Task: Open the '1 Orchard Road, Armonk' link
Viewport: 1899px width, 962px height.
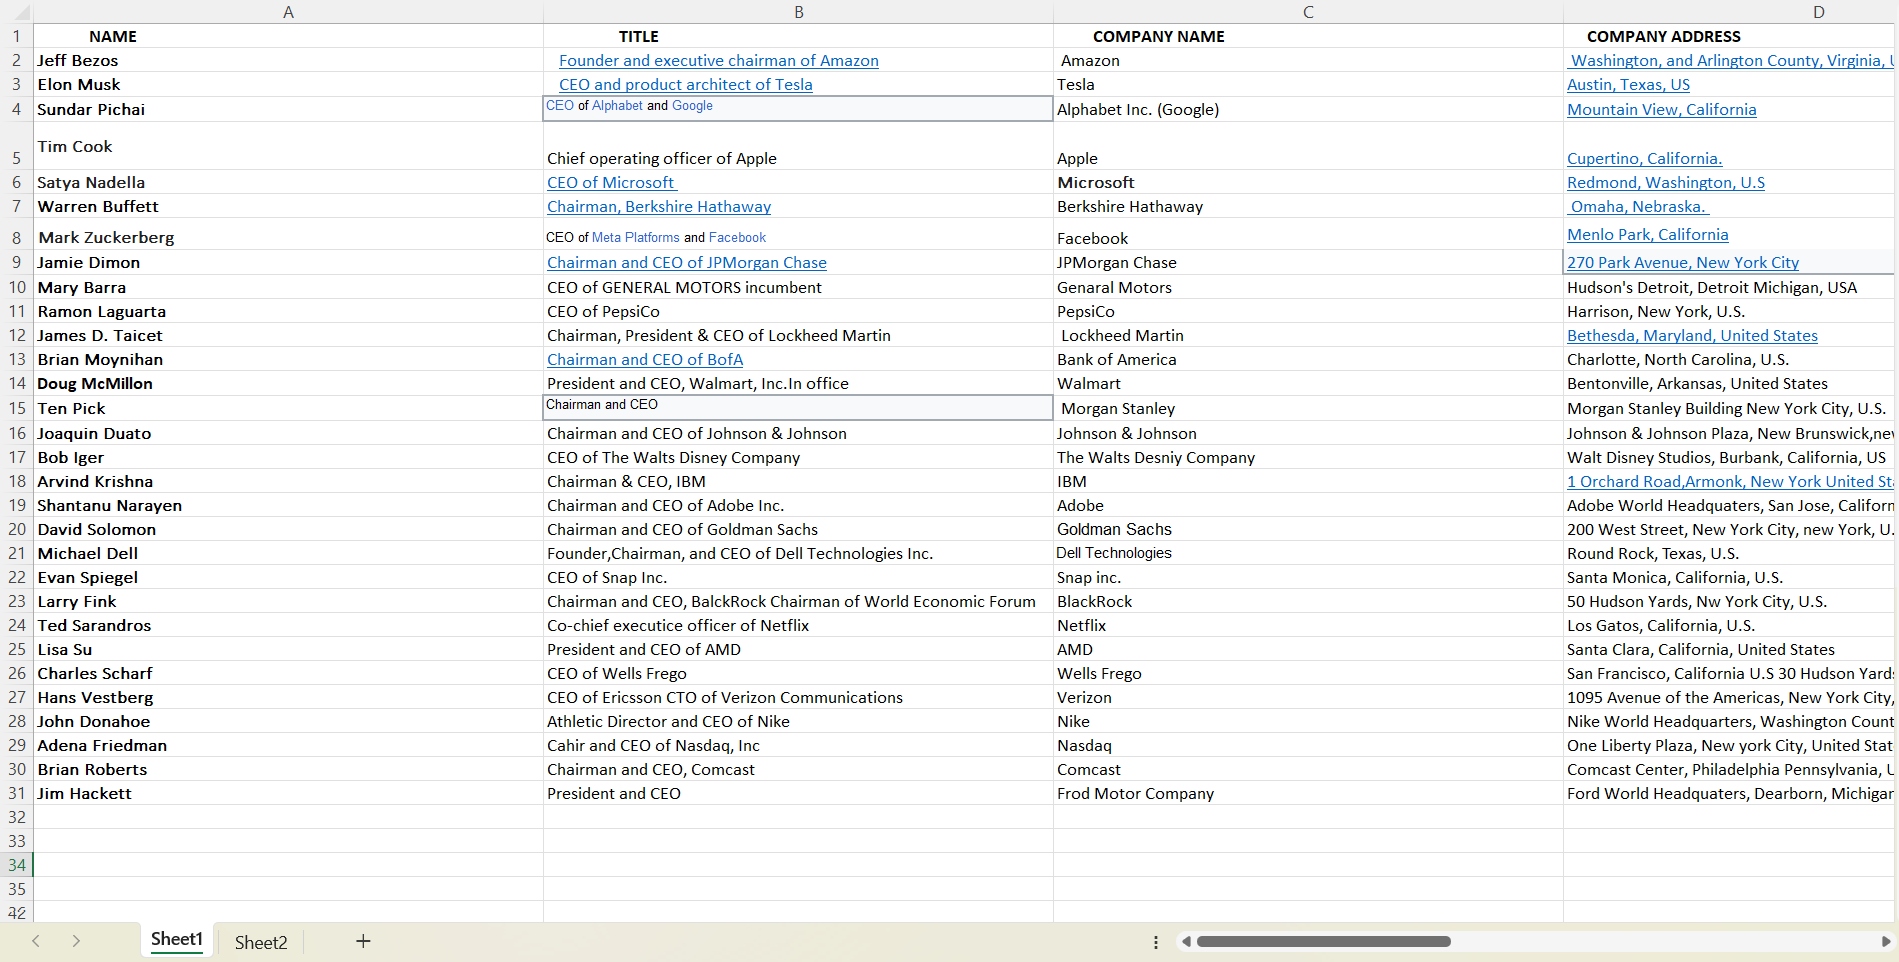Action: pyautogui.click(x=1730, y=482)
